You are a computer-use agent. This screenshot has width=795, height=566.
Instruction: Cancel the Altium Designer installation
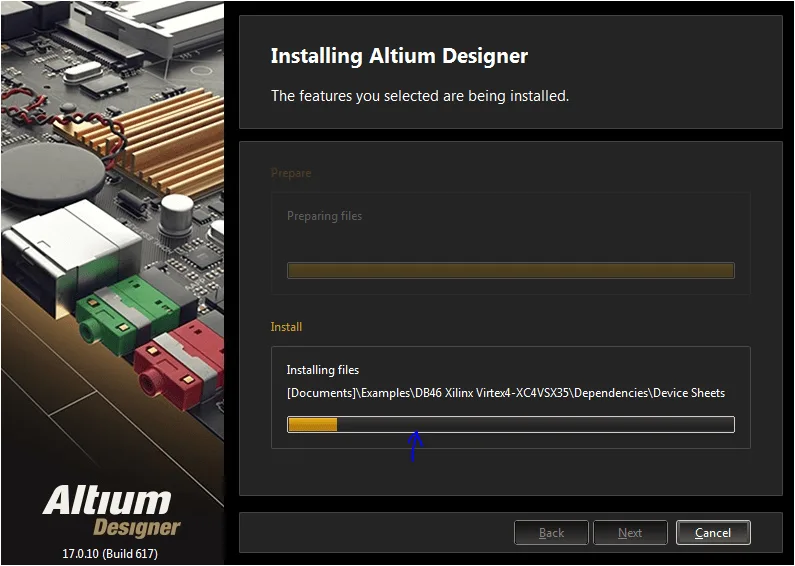(x=713, y=533)
